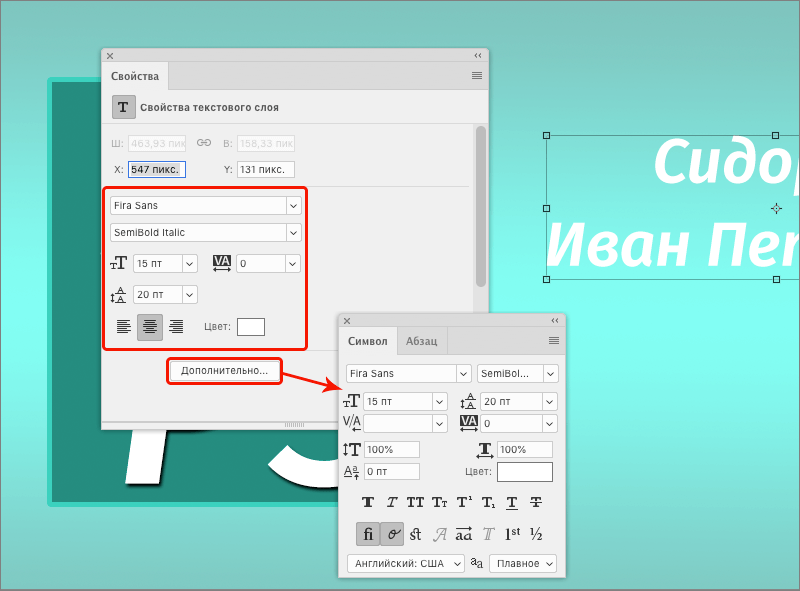The width and height of the screenshot is (800, 591).
Task: Switch to the Свойства tab
Action: [135, 76]
